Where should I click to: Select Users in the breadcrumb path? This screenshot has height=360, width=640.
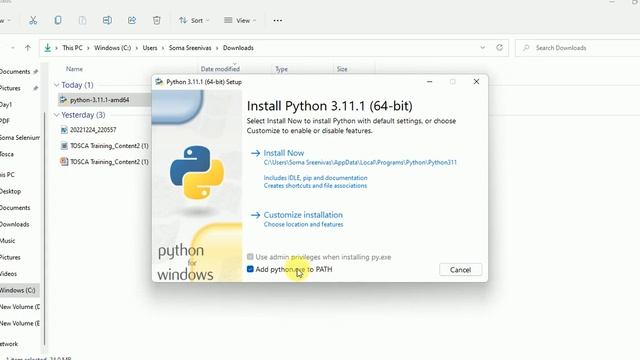click(150, 48)
